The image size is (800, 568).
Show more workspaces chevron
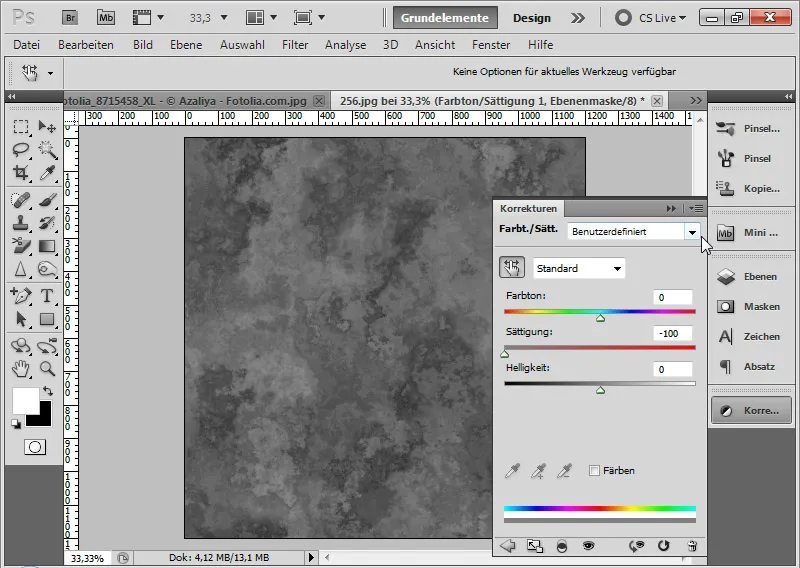(x=578, y=18)
